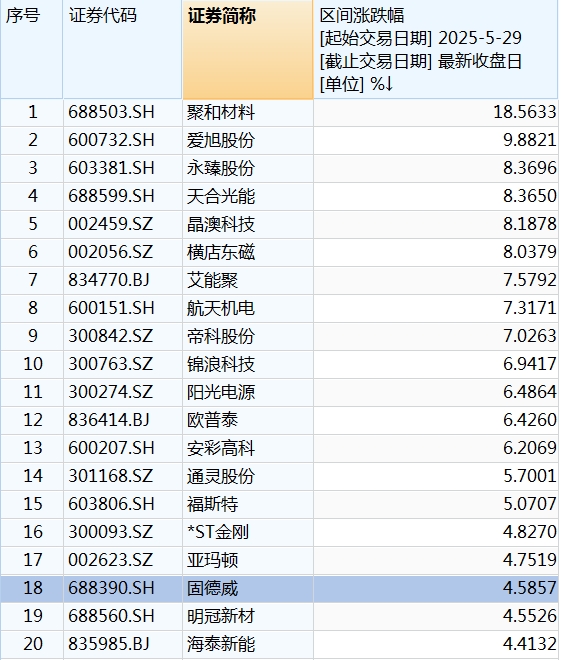Click the 帝科股份 name cell

tap(248, 336)
